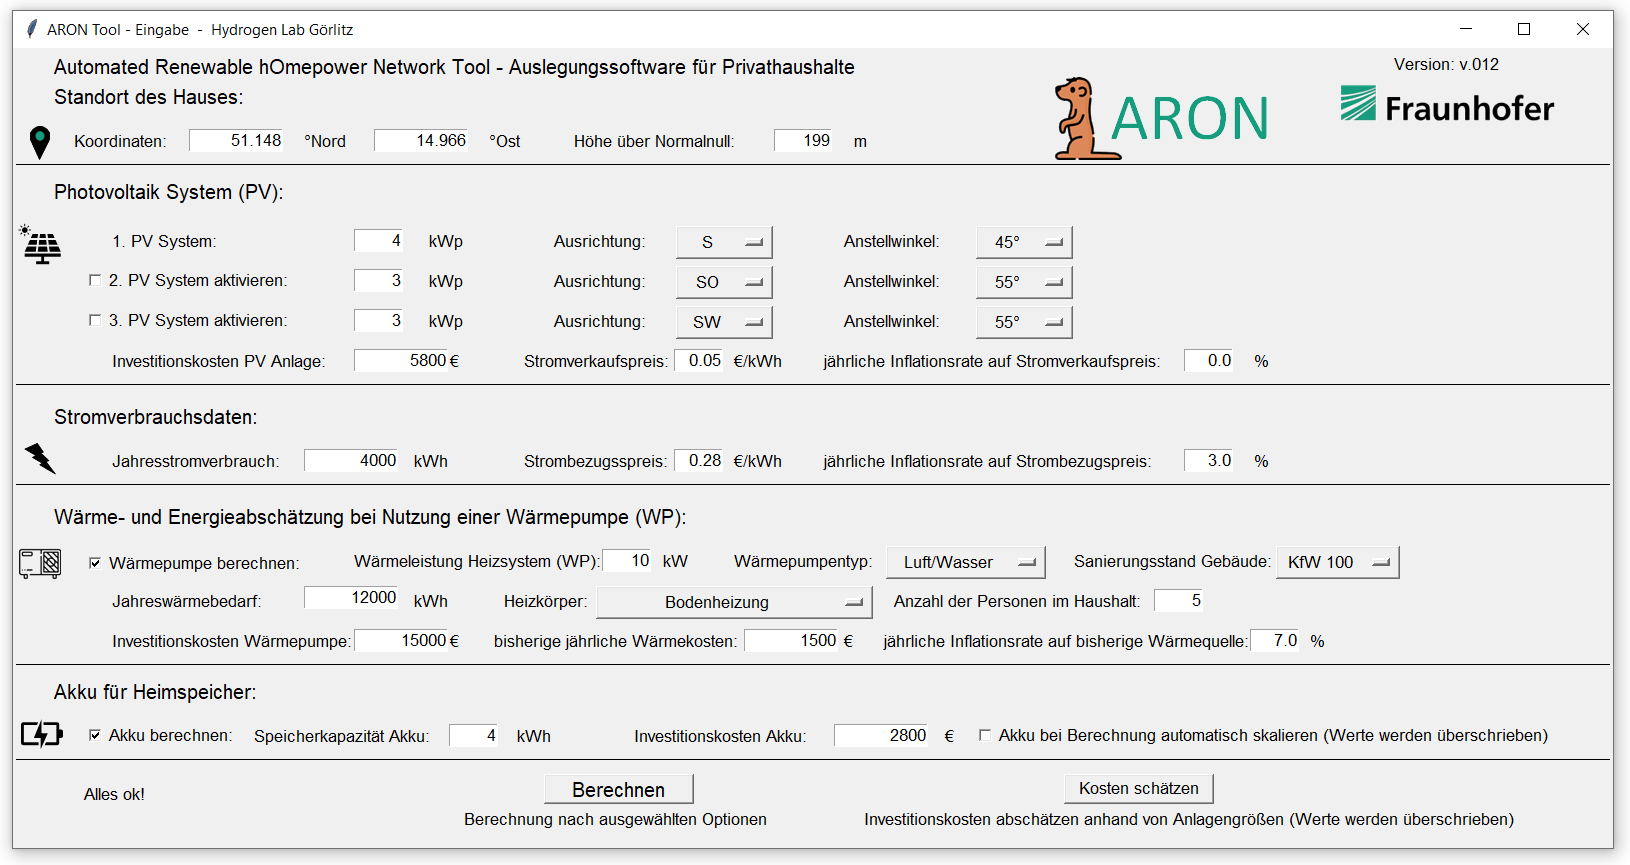
Task: Click the location pin icon next to Koordinaten
Action: coord(40,142)
